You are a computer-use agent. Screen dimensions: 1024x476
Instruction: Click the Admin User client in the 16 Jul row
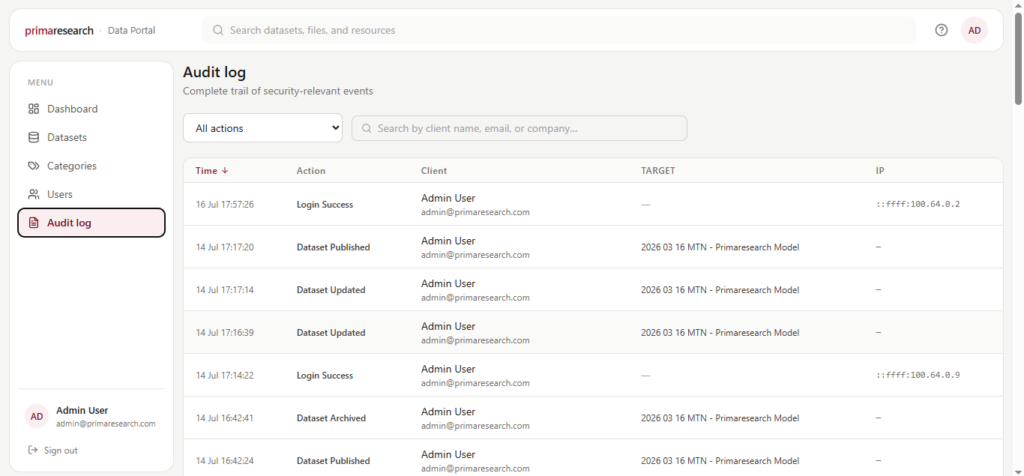click(448, 198)
